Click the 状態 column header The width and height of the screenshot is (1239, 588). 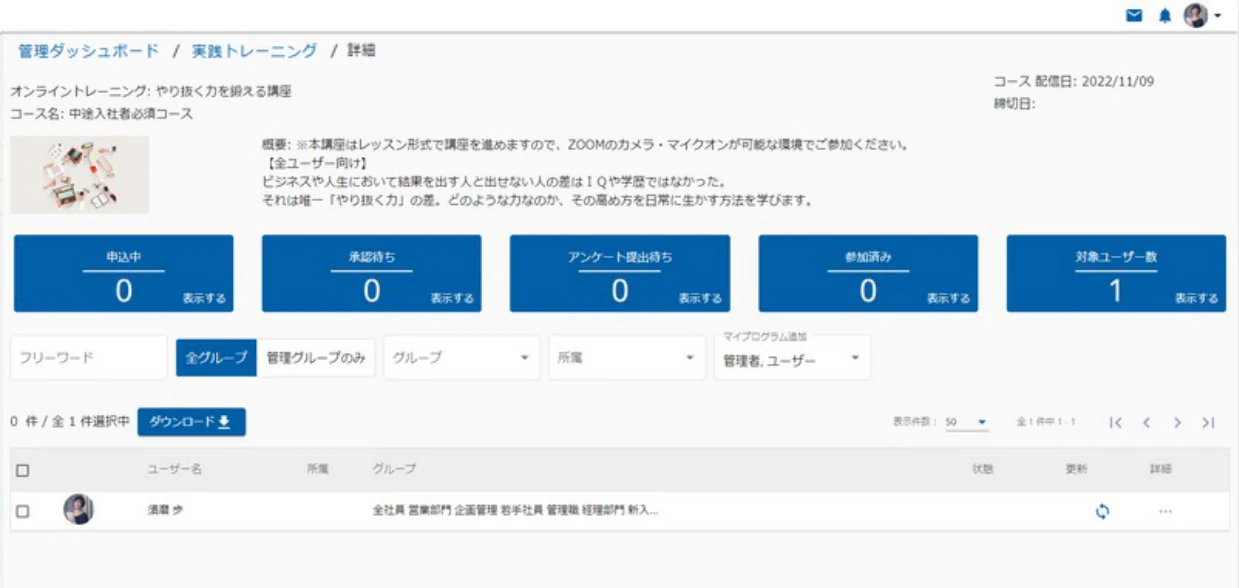click(982, 469)
